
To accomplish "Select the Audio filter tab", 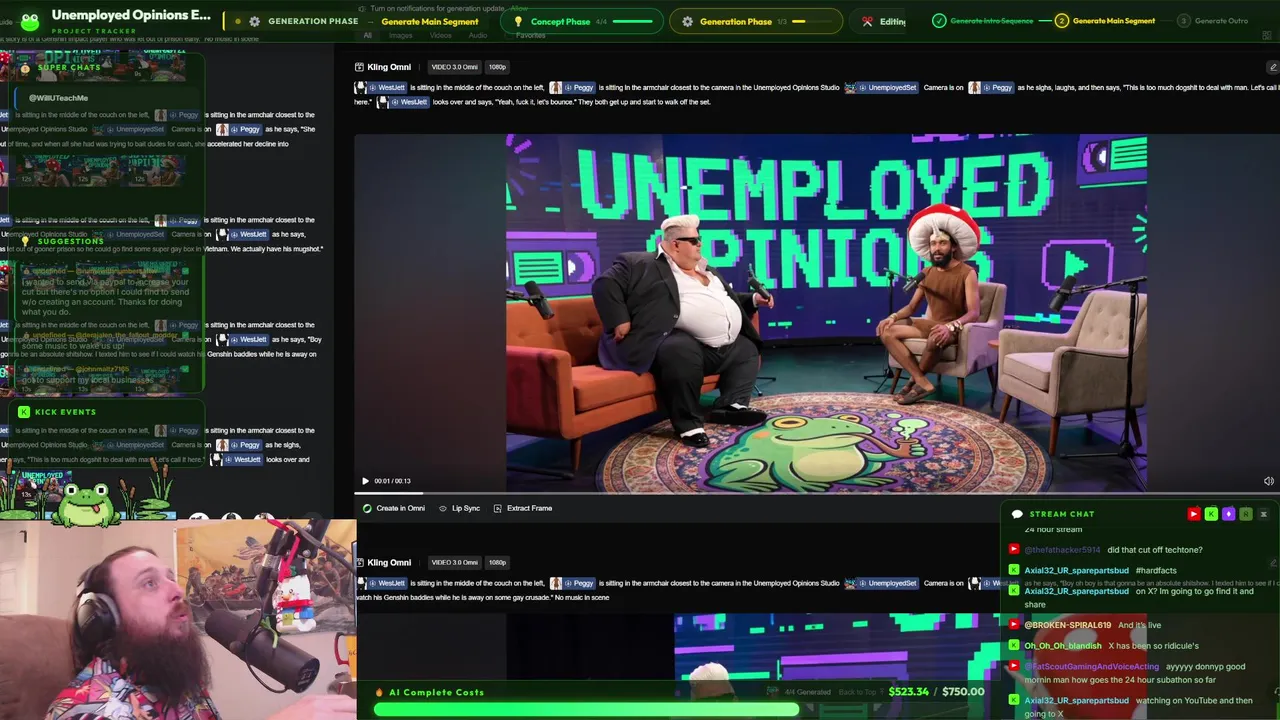I will 478,35.
